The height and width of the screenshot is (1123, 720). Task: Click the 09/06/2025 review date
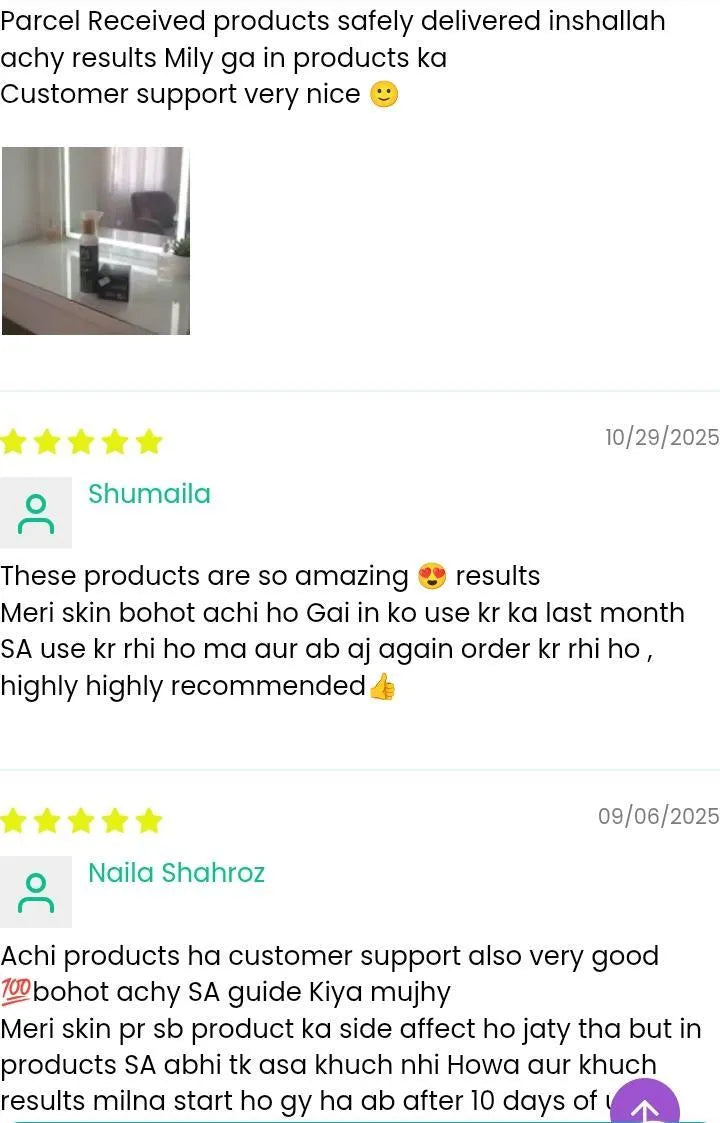coord(658,816)
